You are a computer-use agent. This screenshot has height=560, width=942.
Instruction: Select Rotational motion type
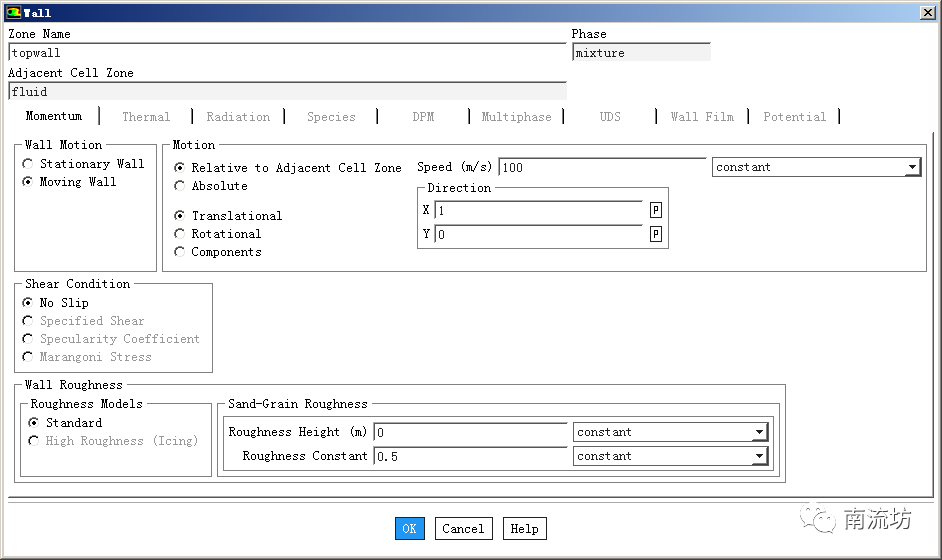180,234
